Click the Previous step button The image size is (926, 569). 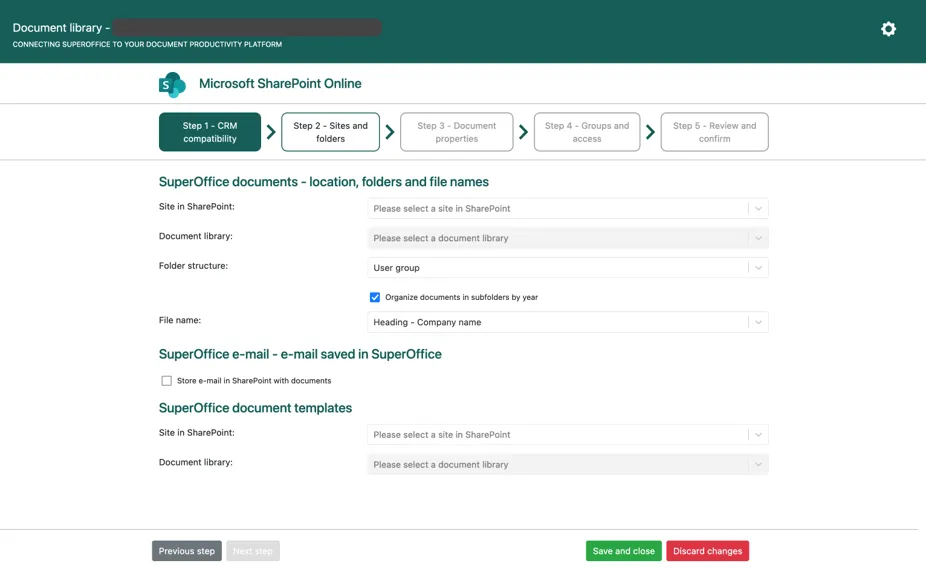tap(187, 551)
